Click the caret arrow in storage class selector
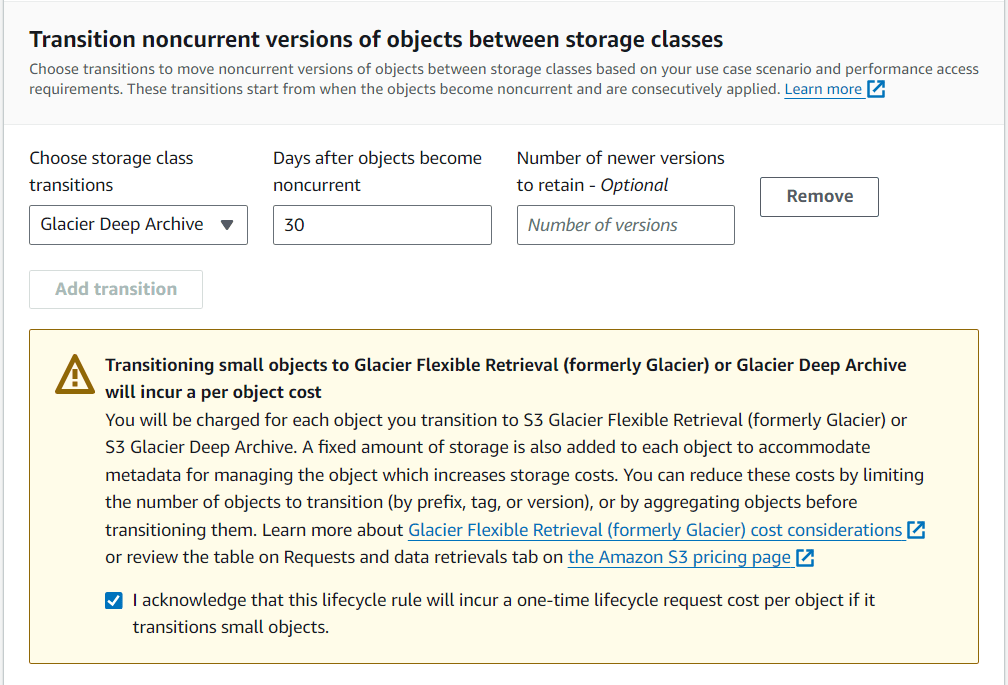Screen dimensions: 1008x685 [226, 225]
